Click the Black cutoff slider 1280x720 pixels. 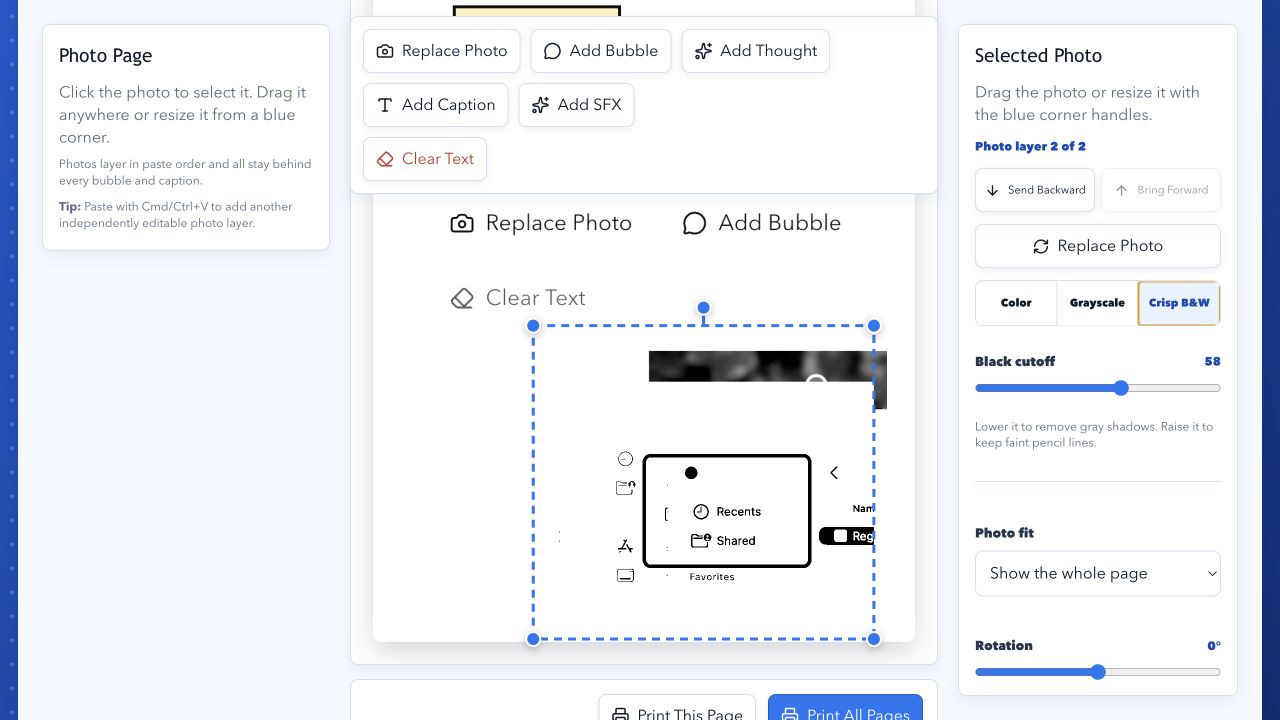(x=1098, y=388)
